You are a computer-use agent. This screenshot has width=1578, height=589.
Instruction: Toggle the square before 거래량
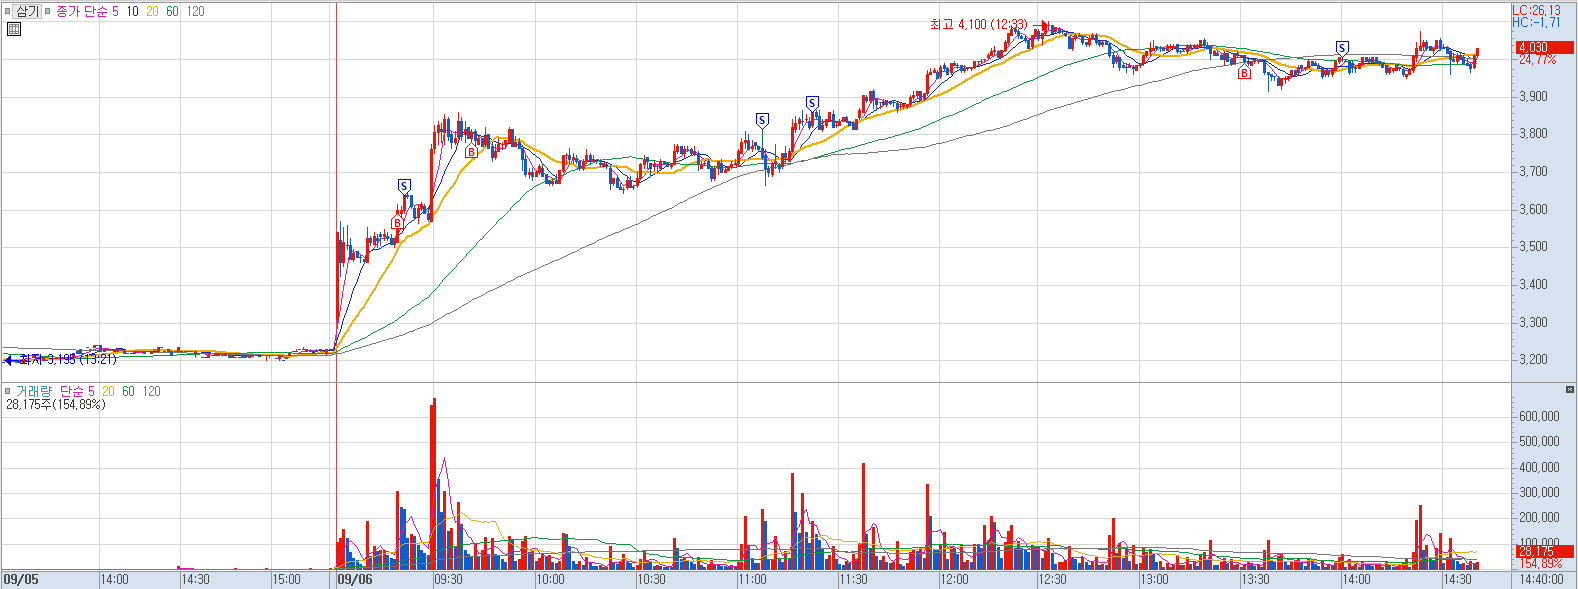pyautogui.click(x=8, y=391)
